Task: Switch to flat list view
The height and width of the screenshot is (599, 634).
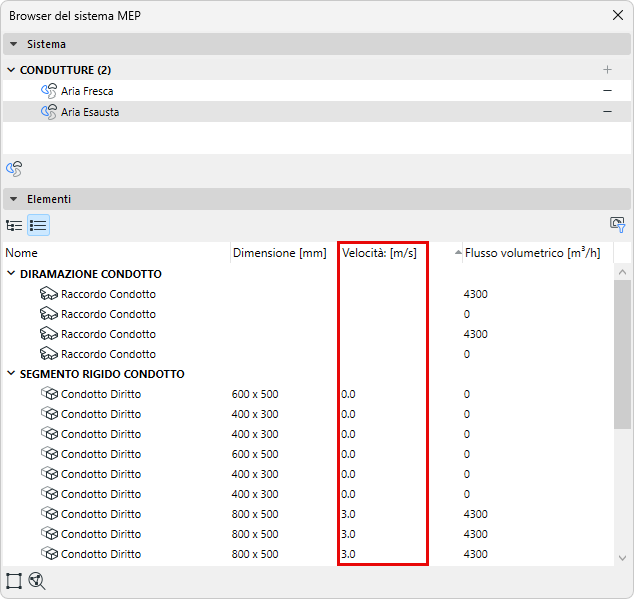Action: coord(38,225)
